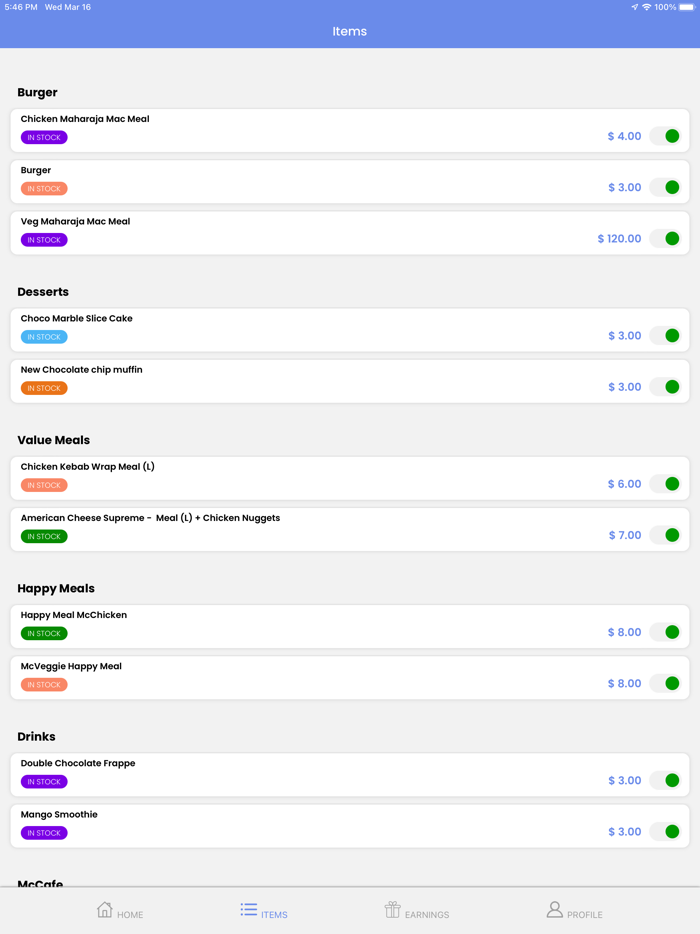The height and width of the screenshot is (934, 700).
Task: Tap New Chocolate chip muffin IN STOCK badge
Action: (44, 388)
